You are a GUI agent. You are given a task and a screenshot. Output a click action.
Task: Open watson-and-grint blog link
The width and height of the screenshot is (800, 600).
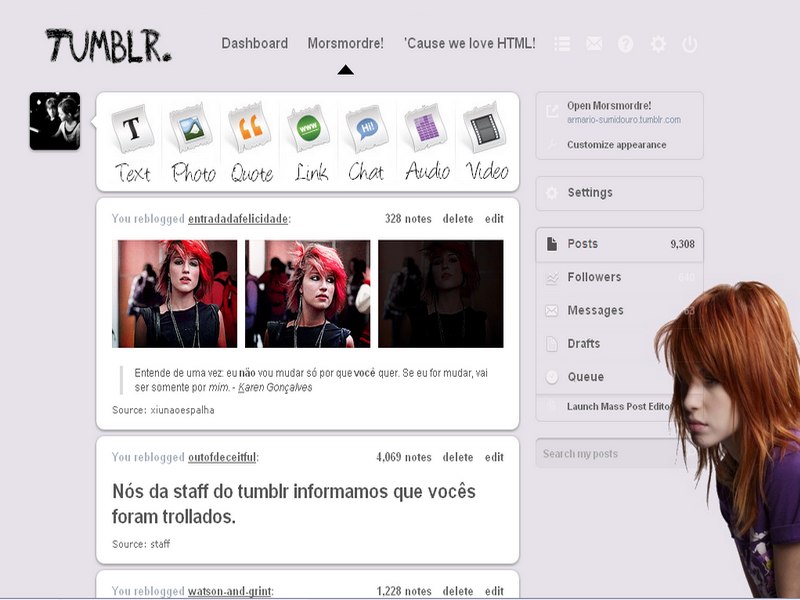click(x=230, y=591)
